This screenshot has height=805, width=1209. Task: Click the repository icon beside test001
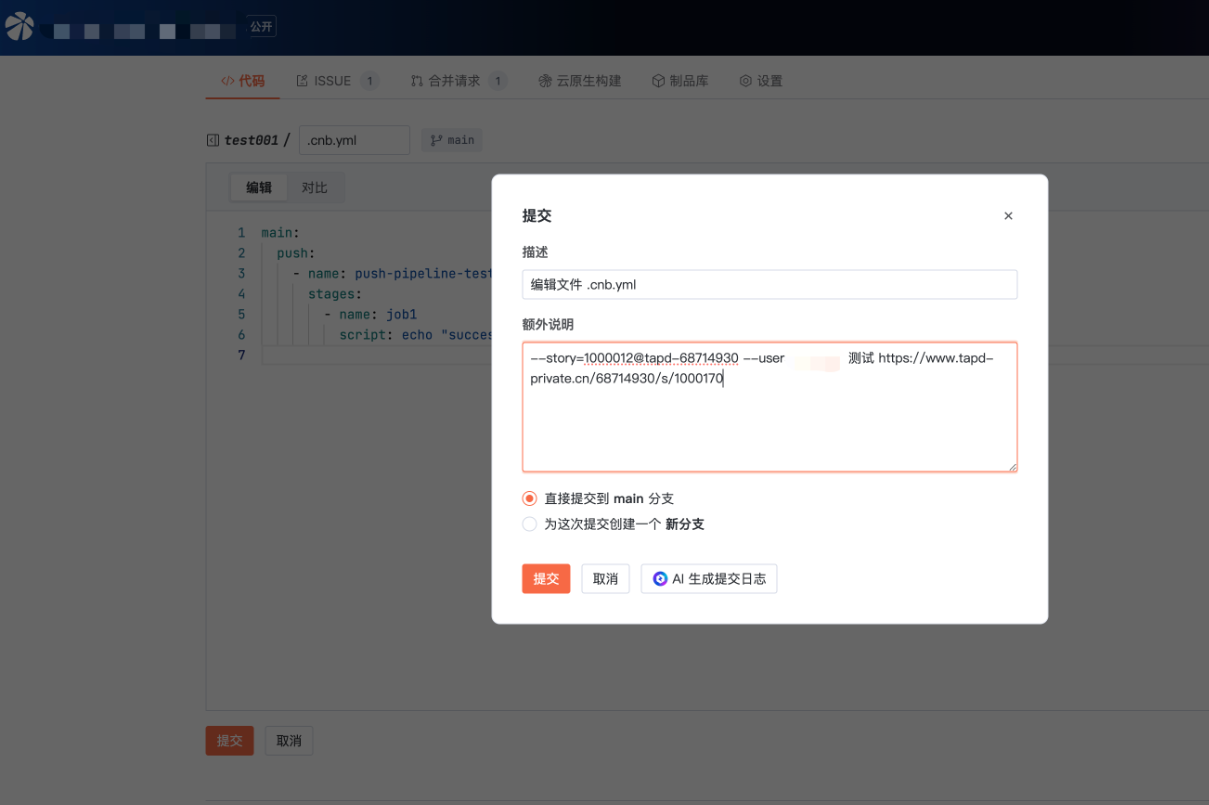click(213, 141)
